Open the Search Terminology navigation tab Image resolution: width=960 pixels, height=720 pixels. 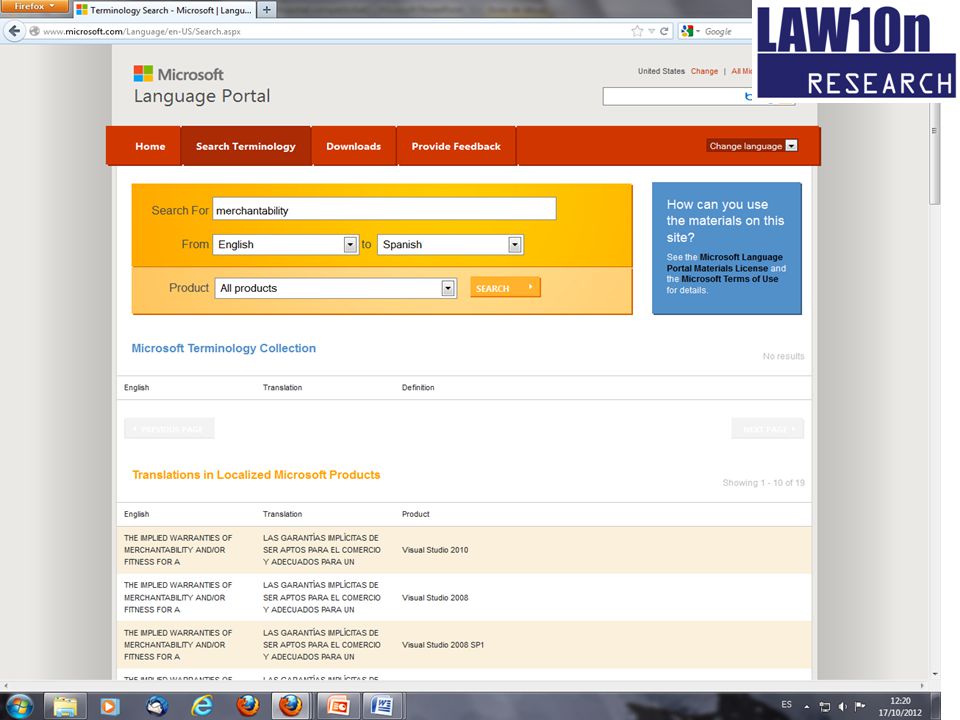tap(246, 146)
